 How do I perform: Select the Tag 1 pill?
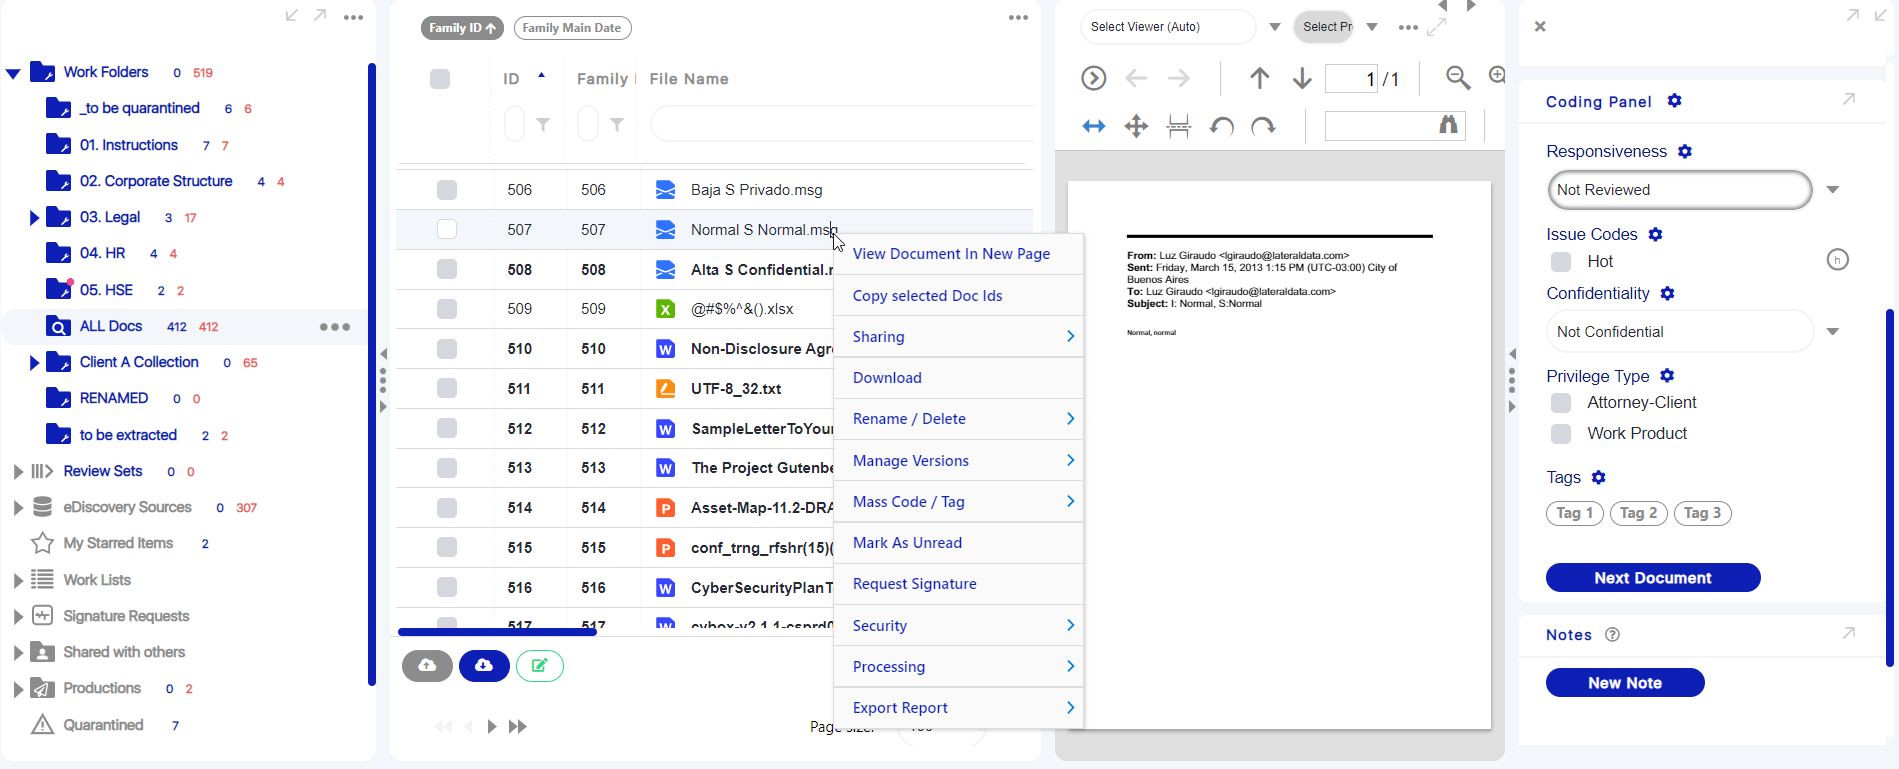(x=1575, y=513)
